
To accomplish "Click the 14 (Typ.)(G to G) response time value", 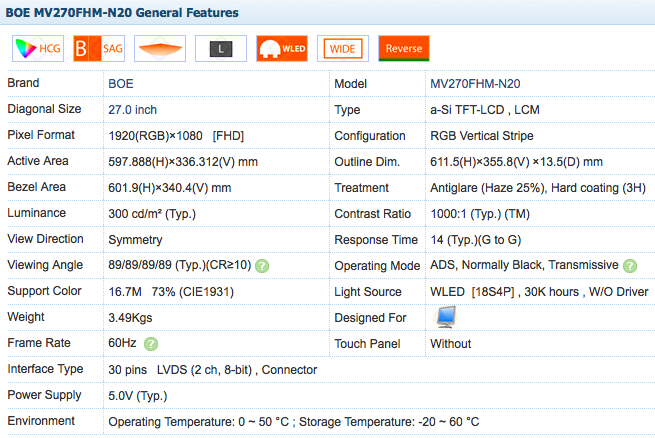I will tap(476, 240).
